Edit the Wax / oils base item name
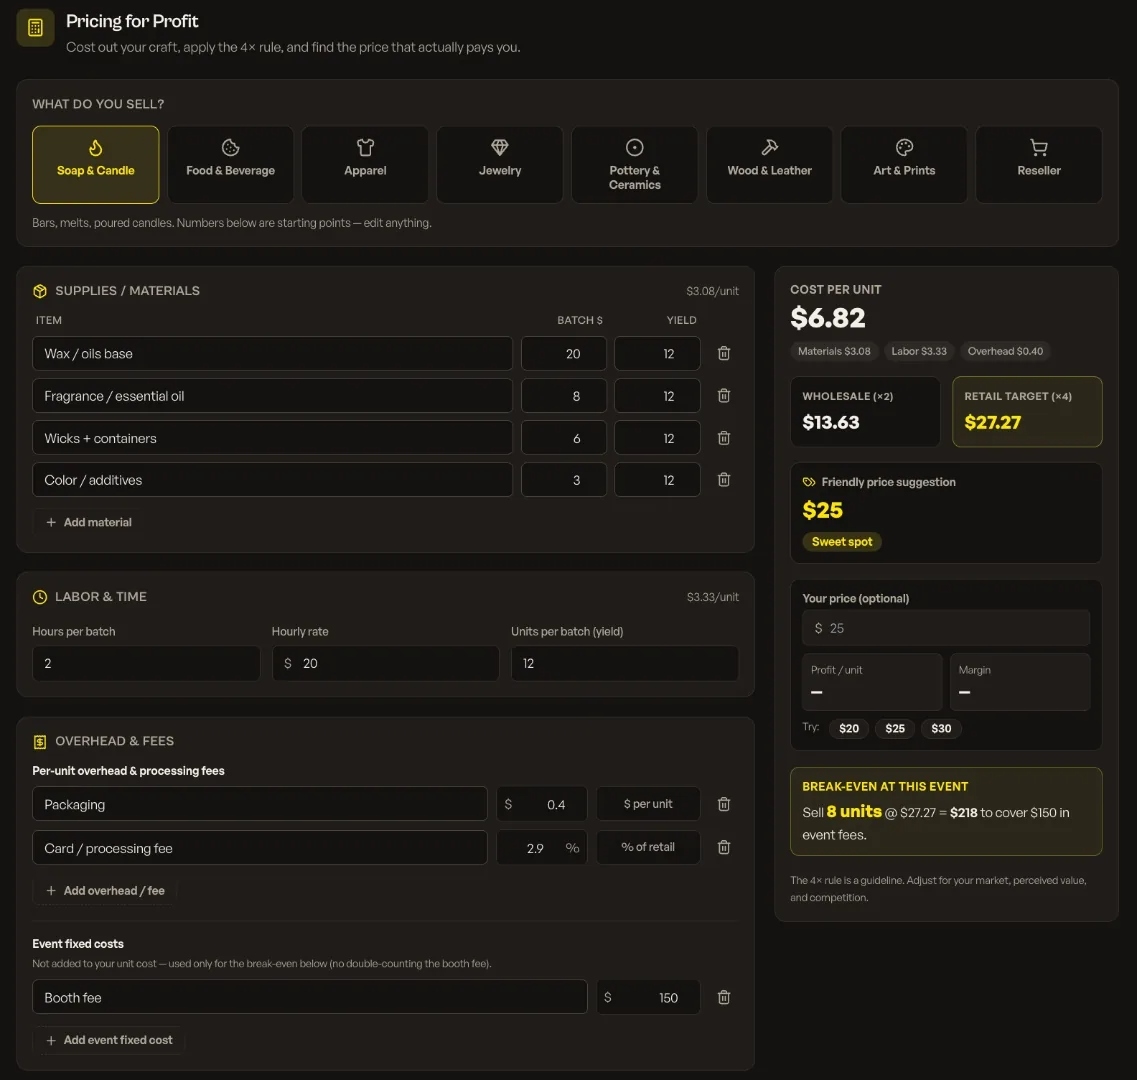Image resolution: width=1137 pixels, height=1080 pixels. click(x=273, y=353)
